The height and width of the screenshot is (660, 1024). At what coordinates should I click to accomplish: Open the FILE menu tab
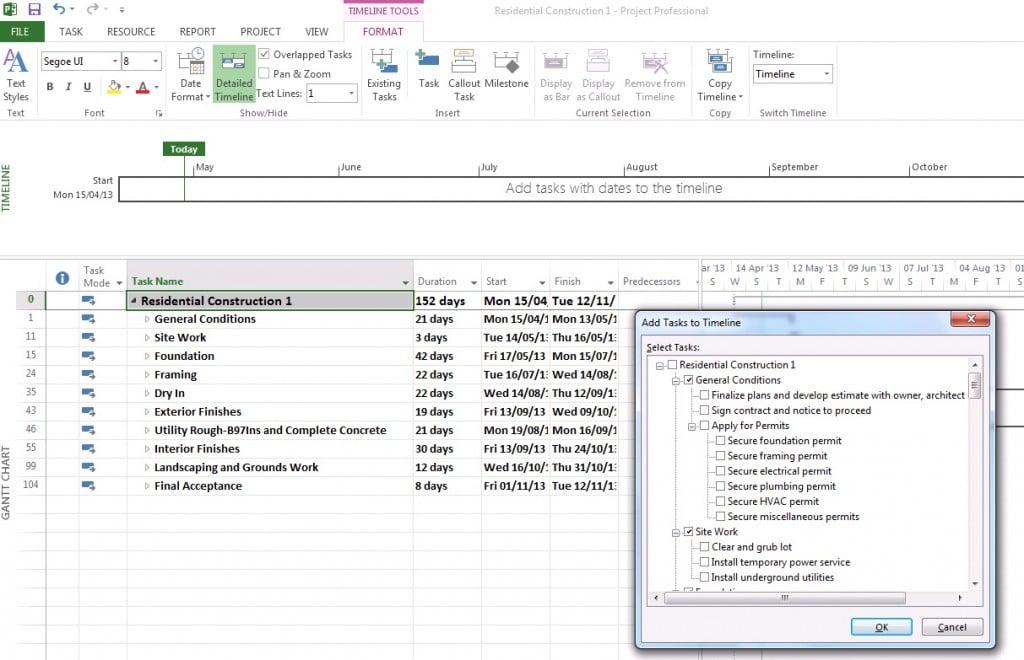(x=20, y=32)
